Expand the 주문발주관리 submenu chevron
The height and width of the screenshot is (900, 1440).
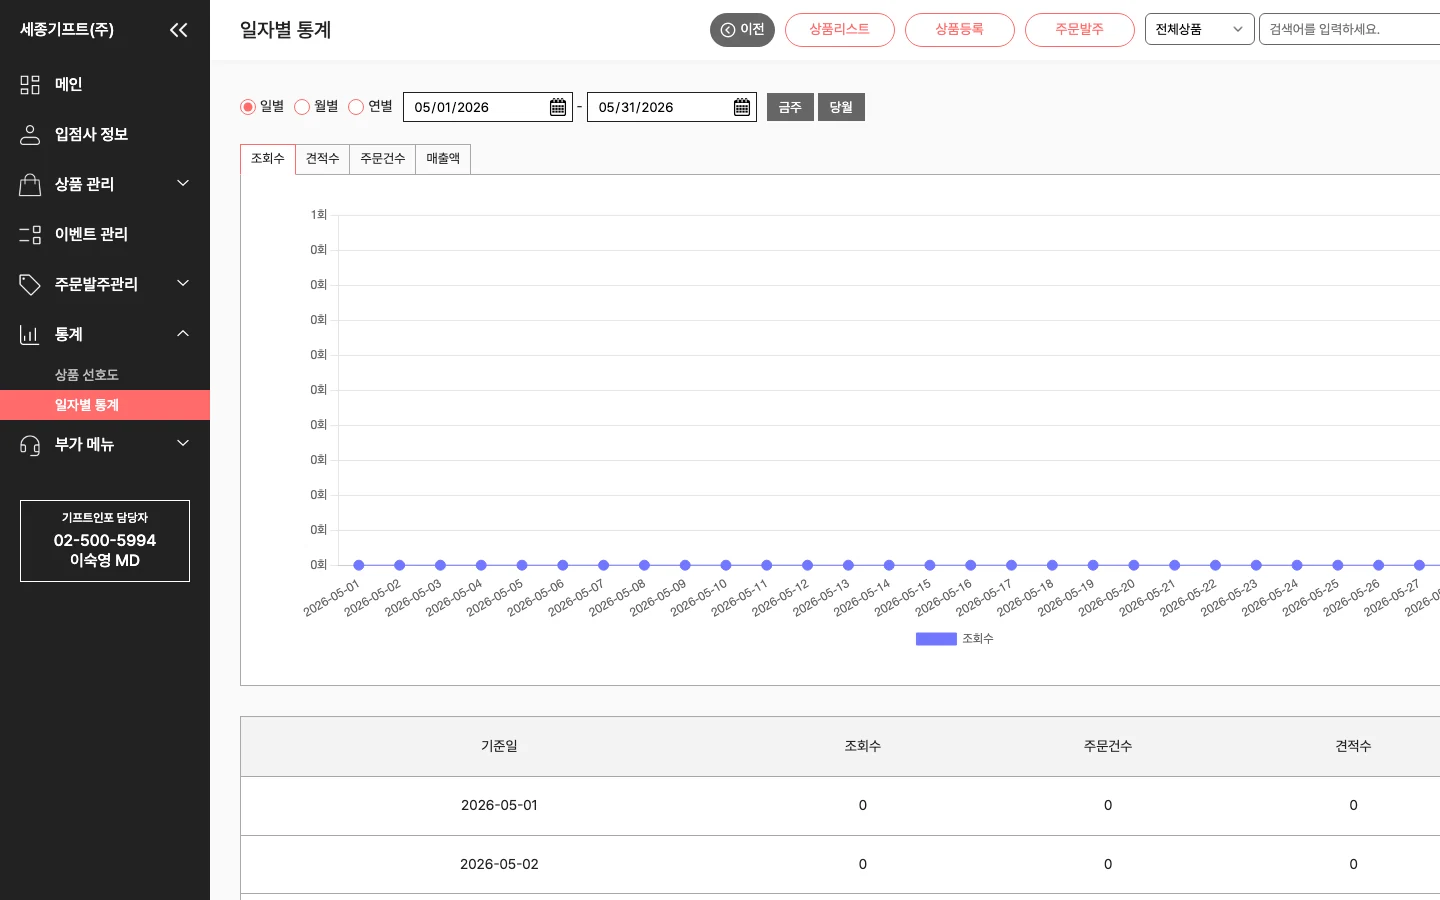pos(183,283)
